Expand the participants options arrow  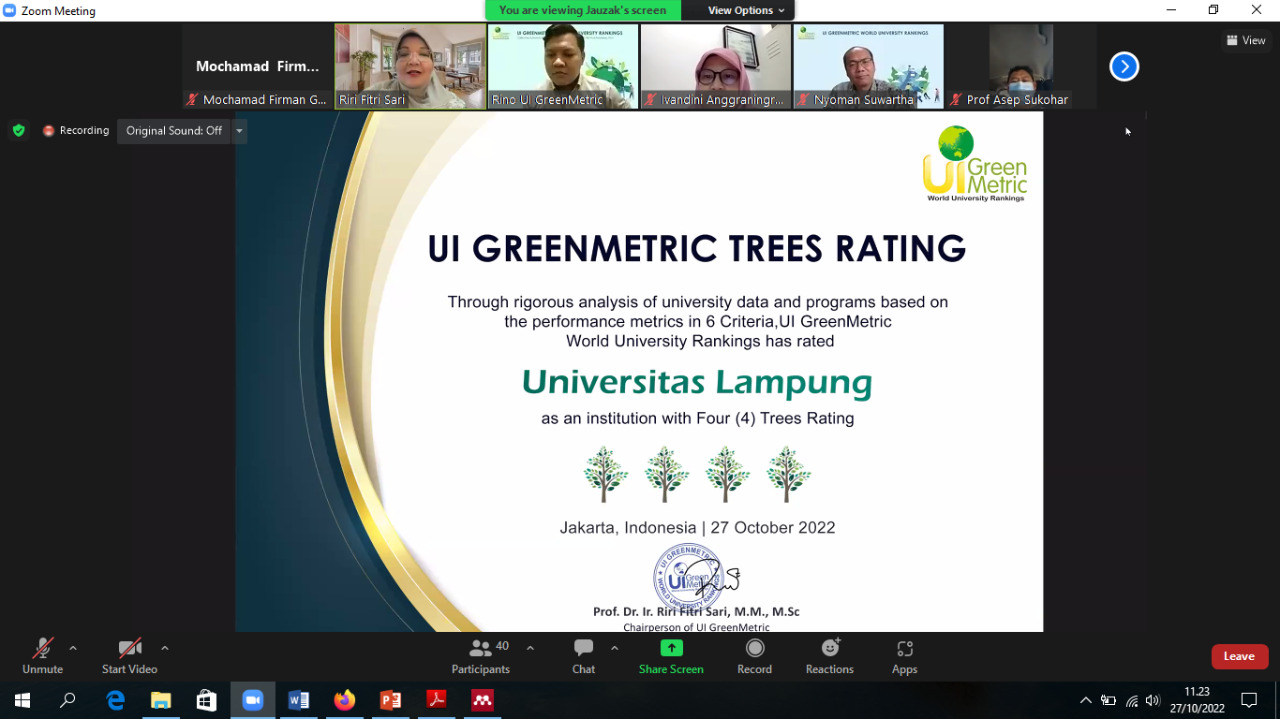point(530,648)
